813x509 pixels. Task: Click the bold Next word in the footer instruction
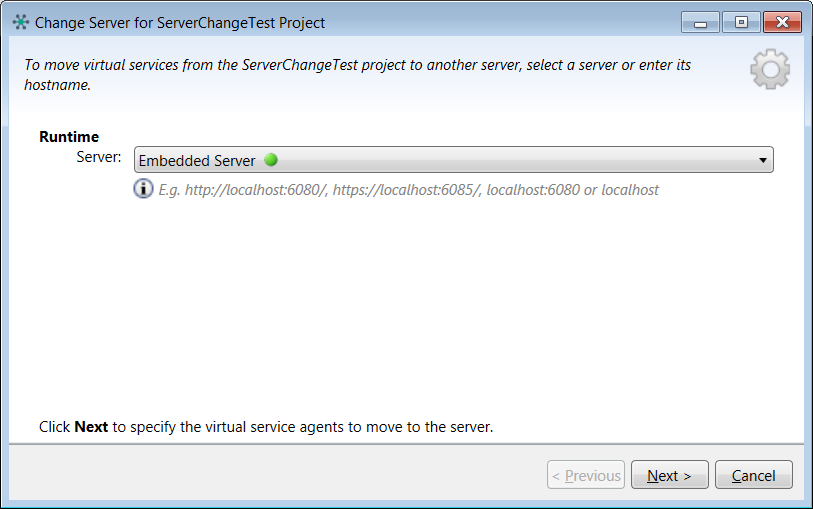[91, 427]
